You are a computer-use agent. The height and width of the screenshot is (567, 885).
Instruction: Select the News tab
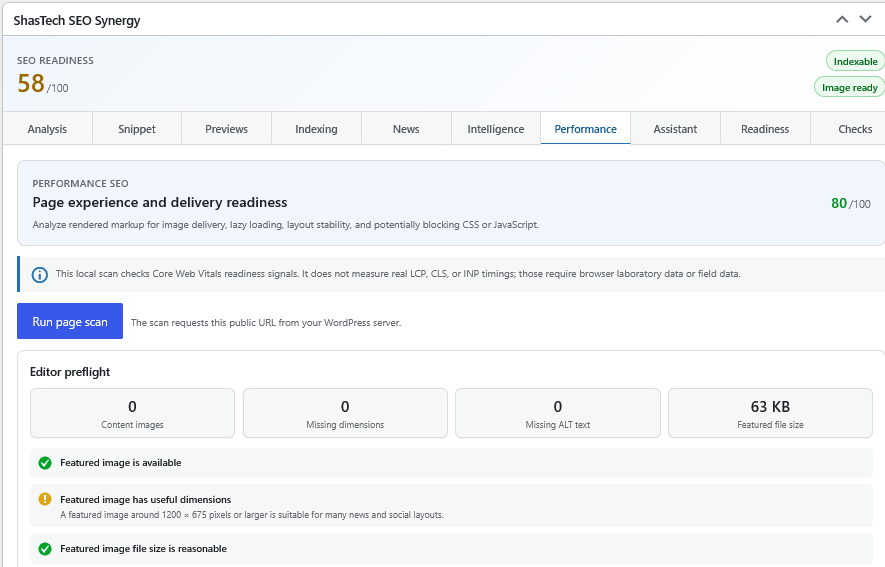(x=406, y=129)
